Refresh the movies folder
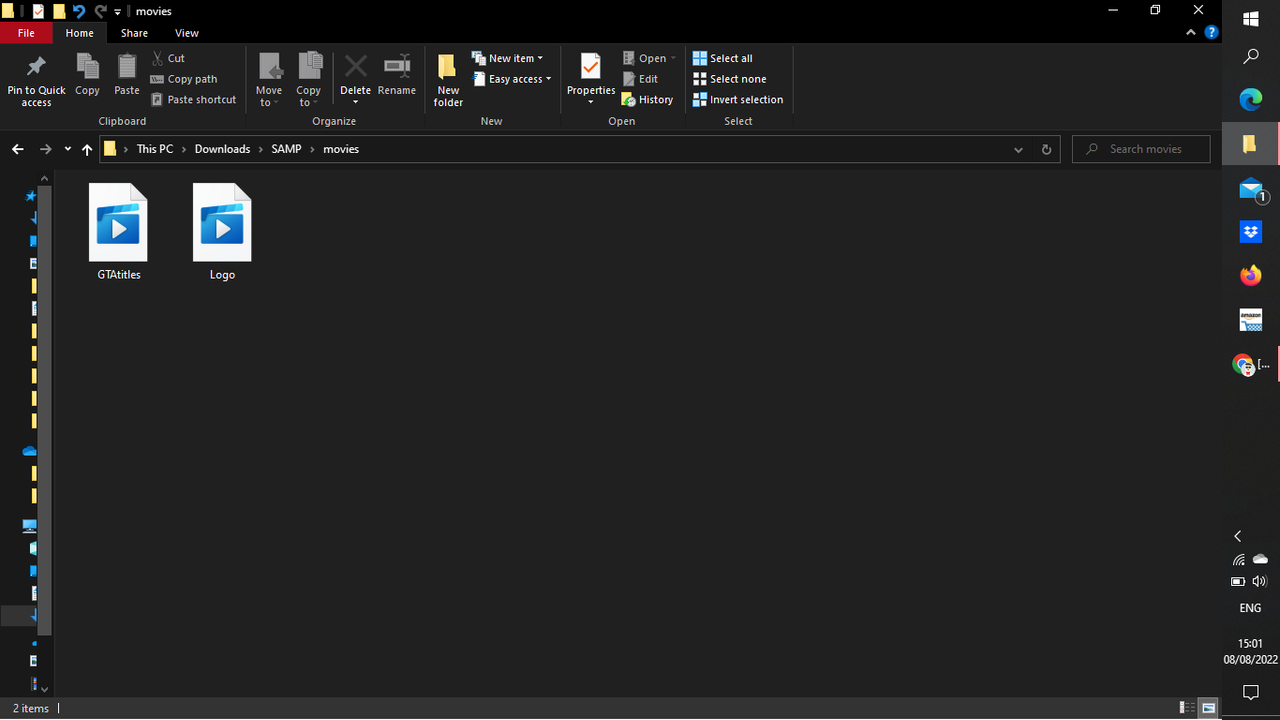Viewport: 1280px width, 720px height. [x=1046, y=149]
